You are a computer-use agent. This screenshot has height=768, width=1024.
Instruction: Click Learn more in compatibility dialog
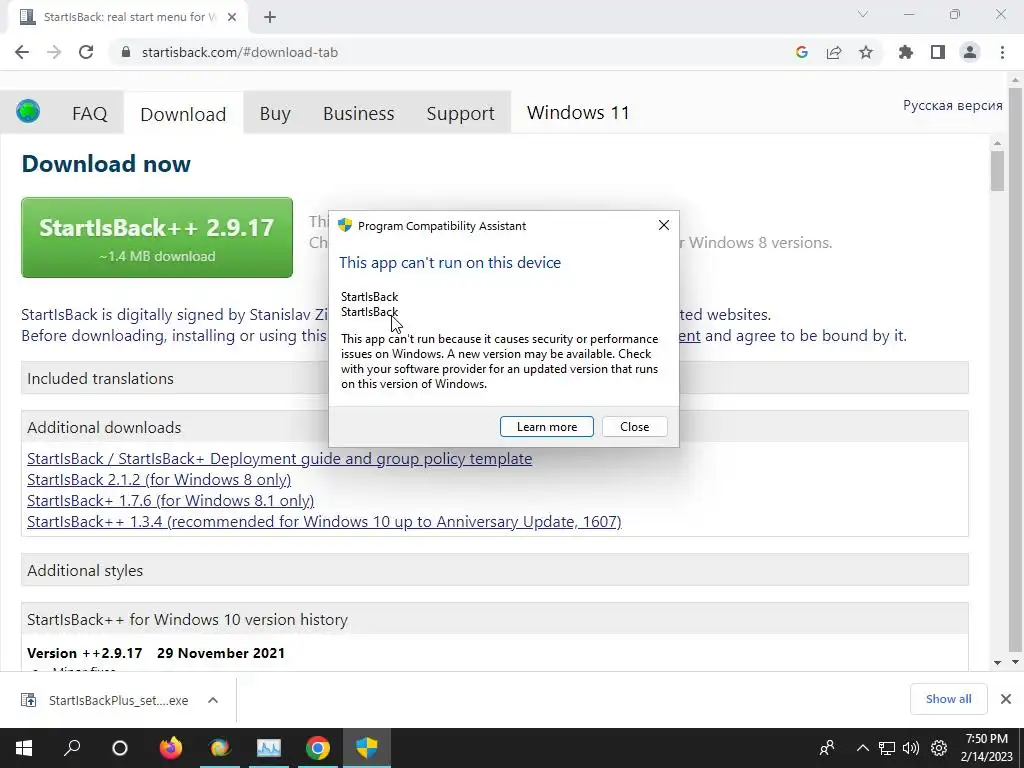(547, 426)
